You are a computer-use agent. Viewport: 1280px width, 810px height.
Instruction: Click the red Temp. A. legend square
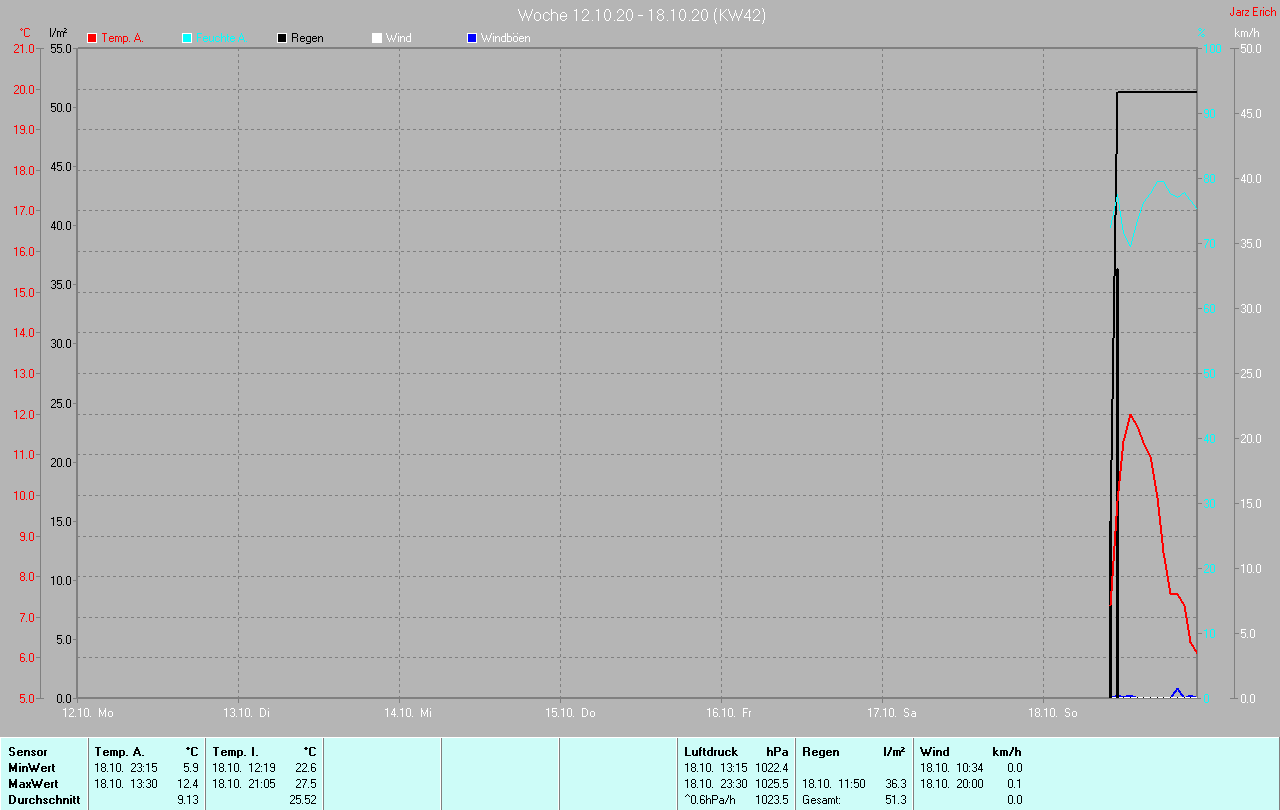click(x=92, y=38)
